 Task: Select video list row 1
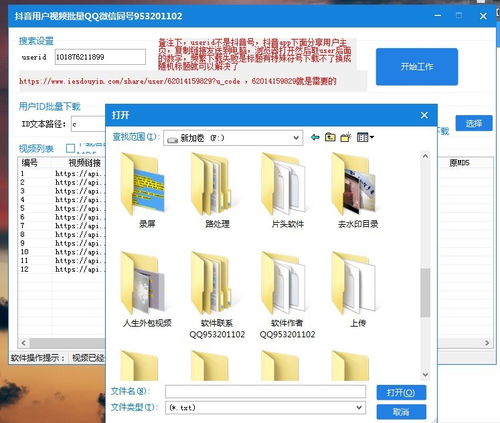click(x=62, y=173)
